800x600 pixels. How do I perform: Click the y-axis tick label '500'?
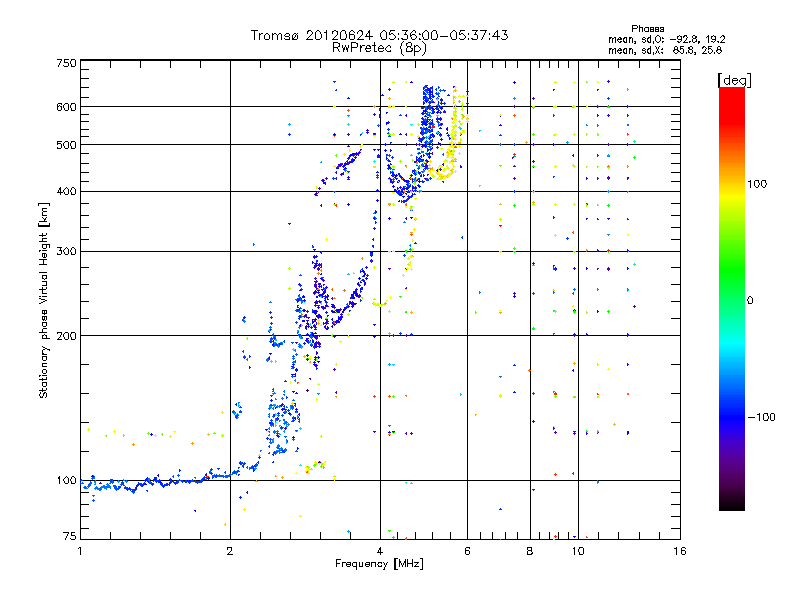pyautogui.click(x=66, y=145)
